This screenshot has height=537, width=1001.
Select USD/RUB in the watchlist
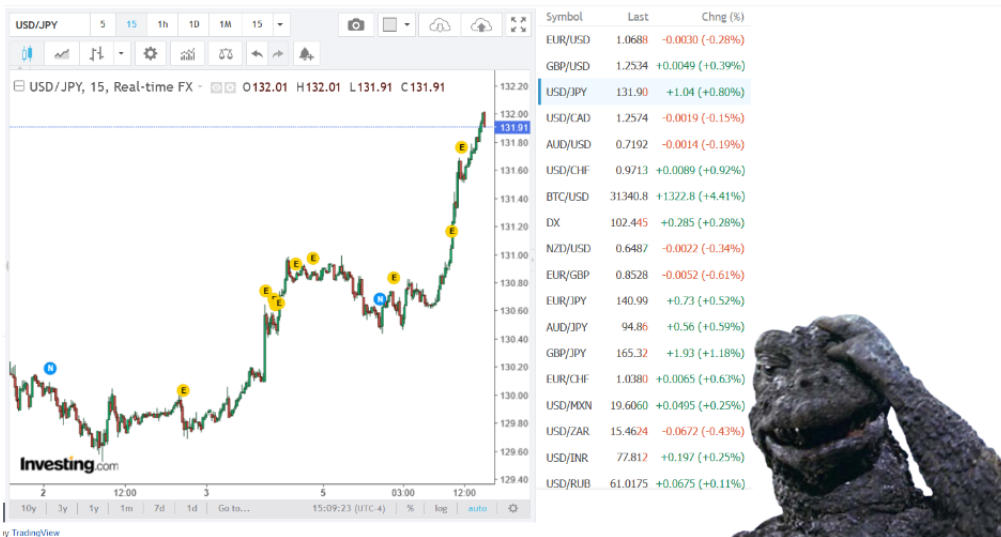[x=645, y=483]
